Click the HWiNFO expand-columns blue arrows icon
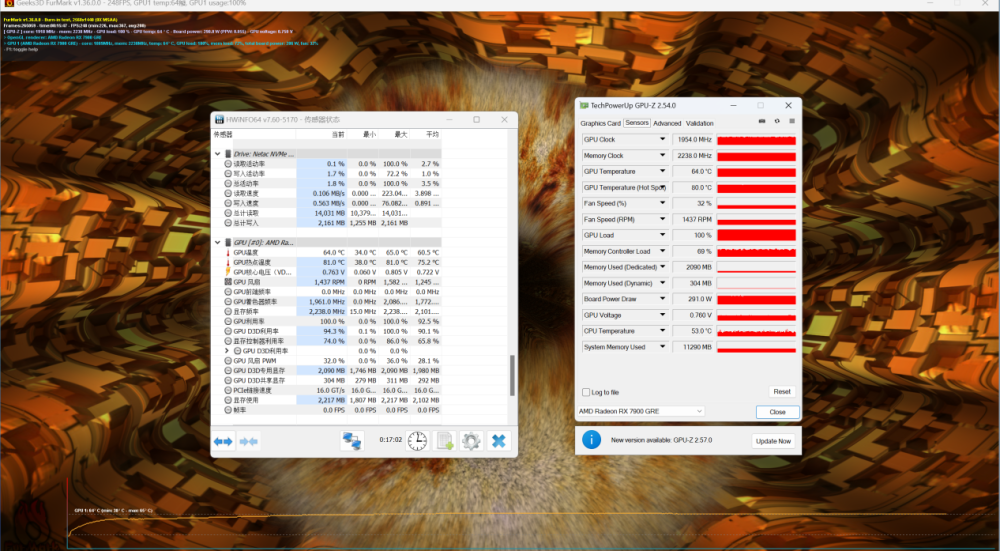 coord(223,441)
